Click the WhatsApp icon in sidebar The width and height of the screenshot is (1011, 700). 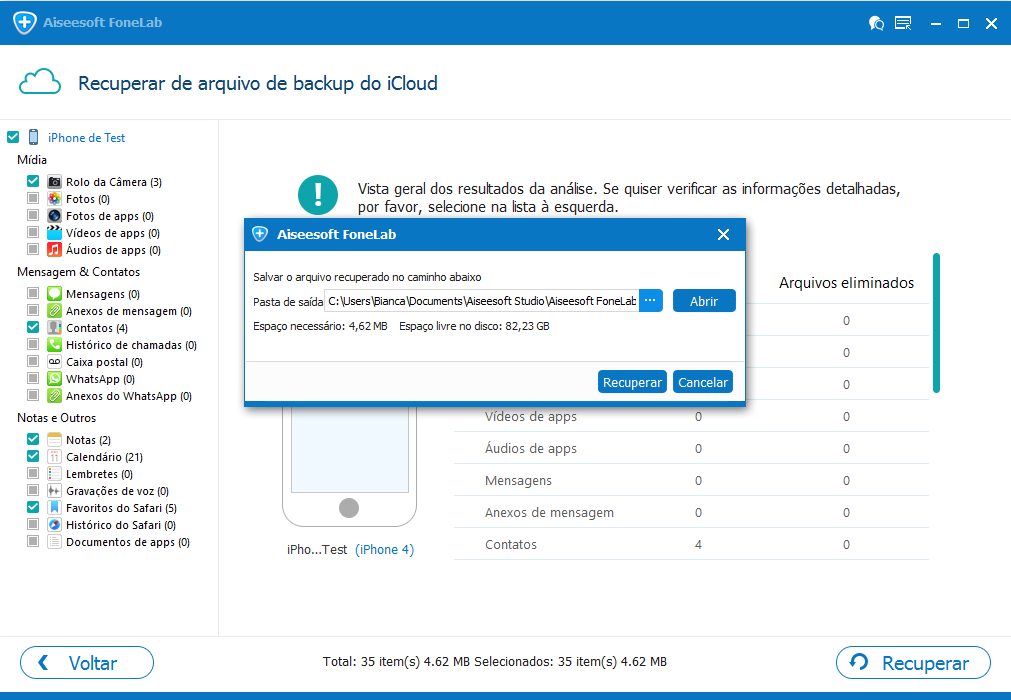55,379
